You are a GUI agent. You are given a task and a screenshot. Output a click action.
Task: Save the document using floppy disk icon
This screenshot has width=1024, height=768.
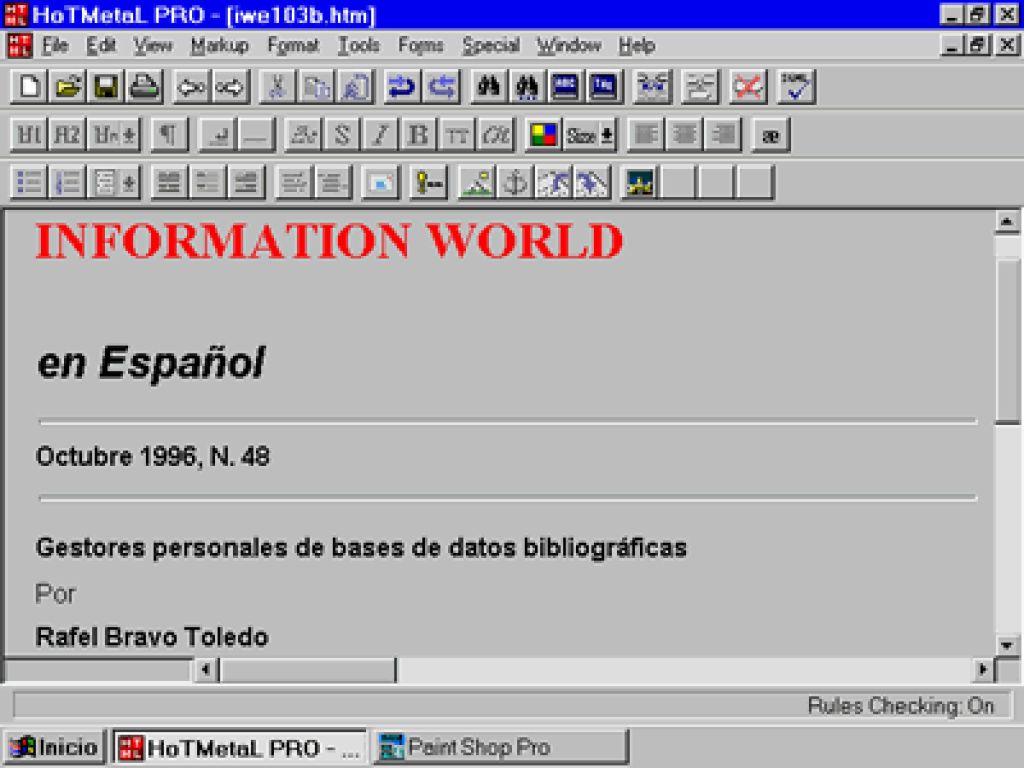[x=106, y=87]
